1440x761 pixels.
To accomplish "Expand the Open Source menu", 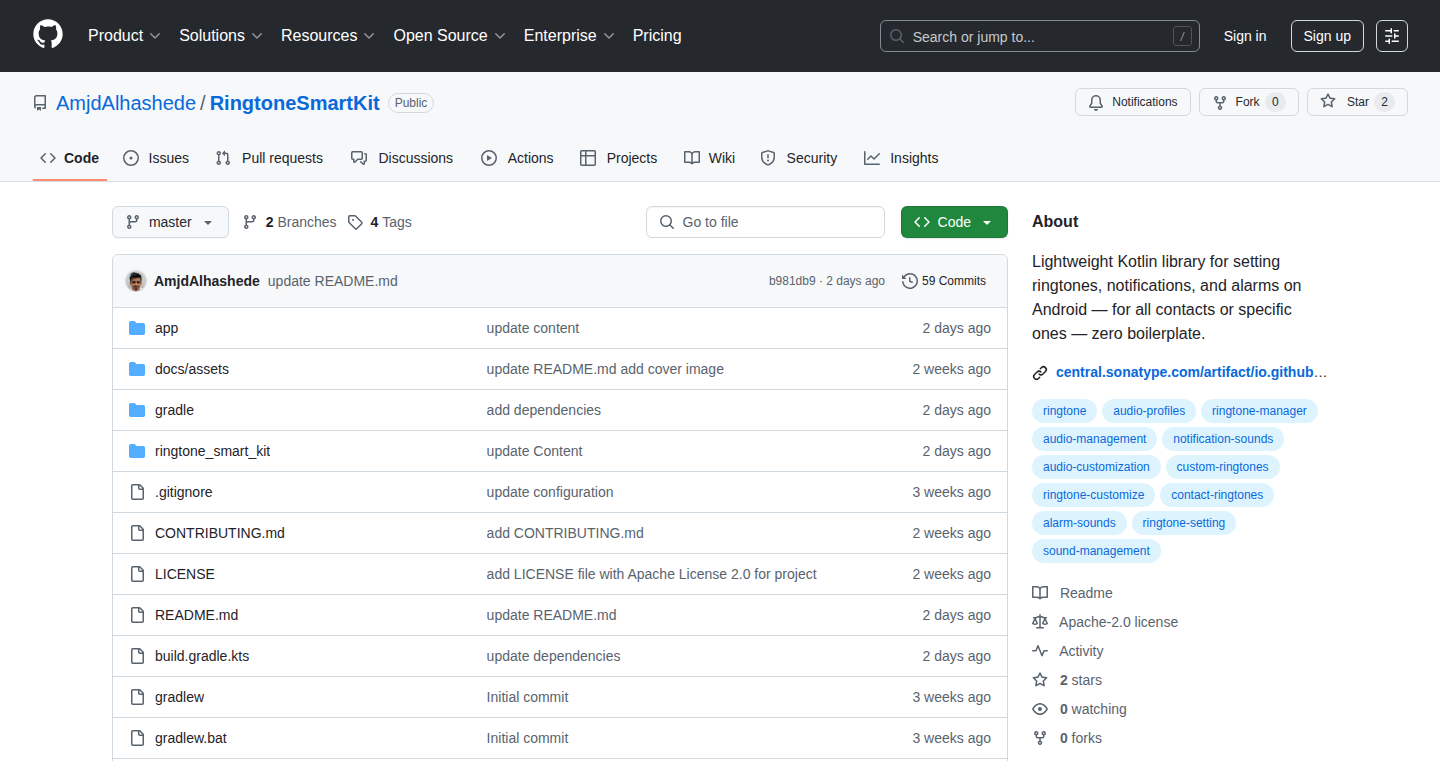I will [449, 36].
